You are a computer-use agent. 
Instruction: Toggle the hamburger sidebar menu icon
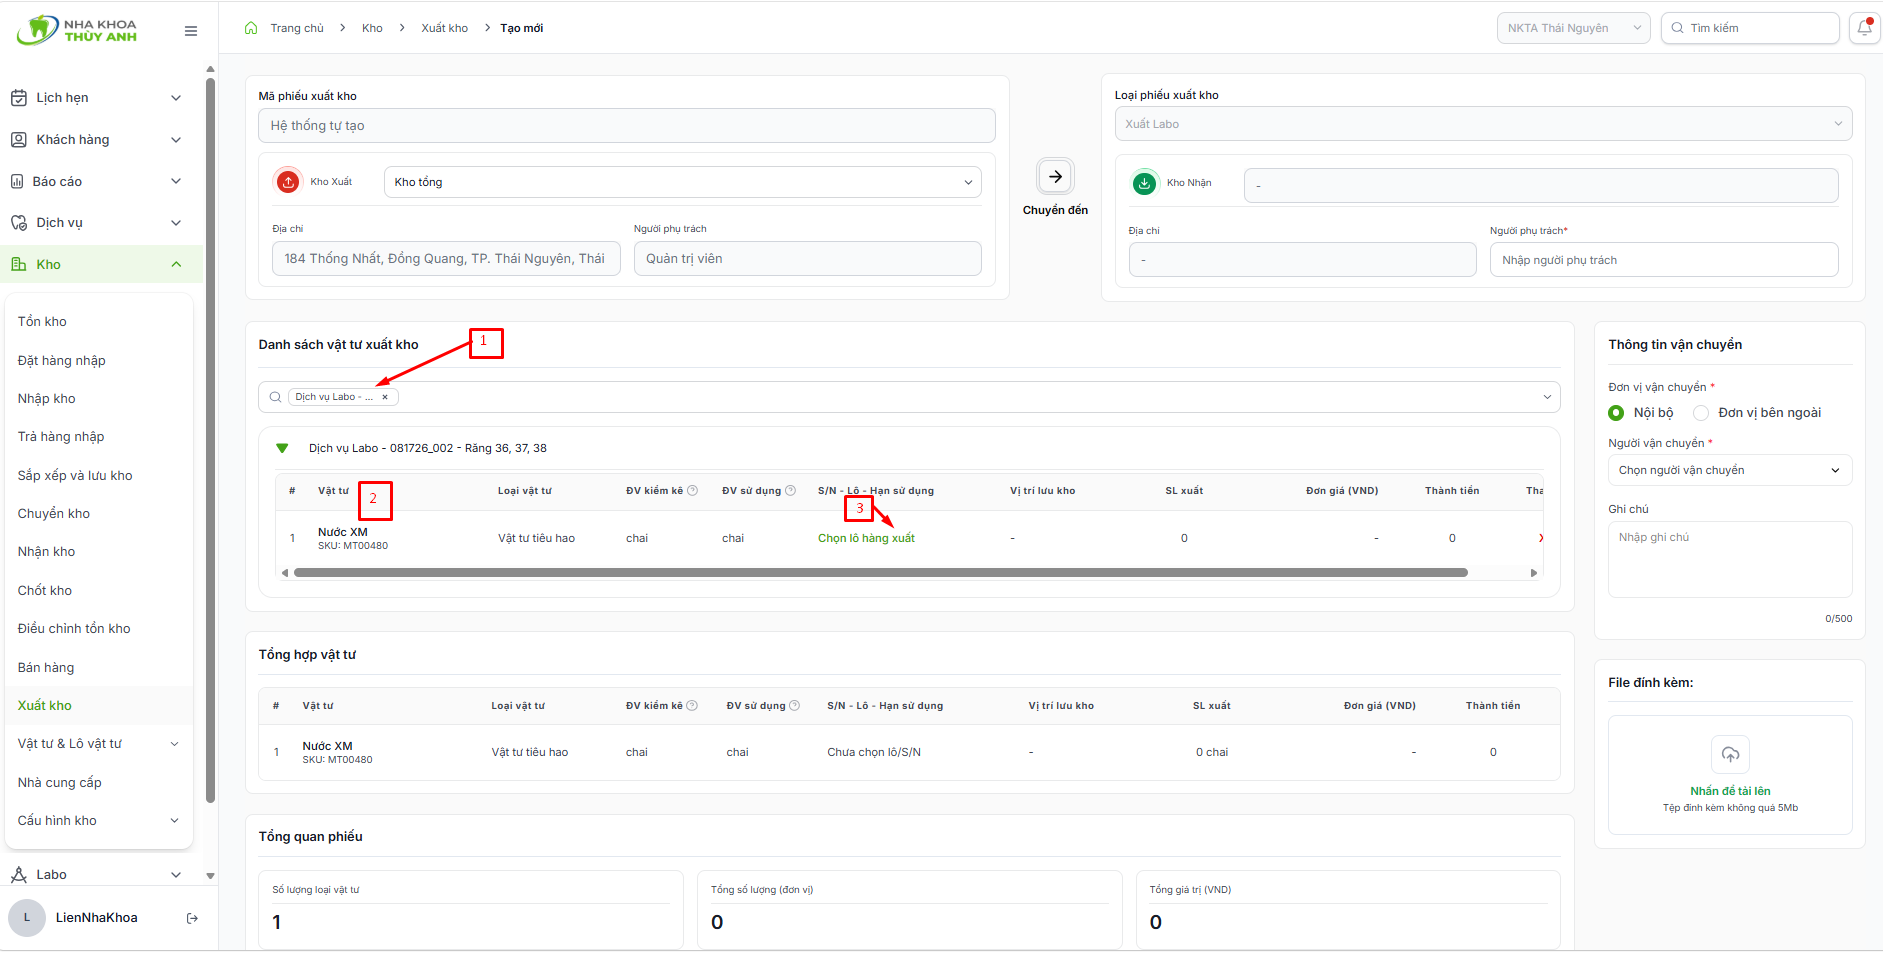[x=191, y=31]
